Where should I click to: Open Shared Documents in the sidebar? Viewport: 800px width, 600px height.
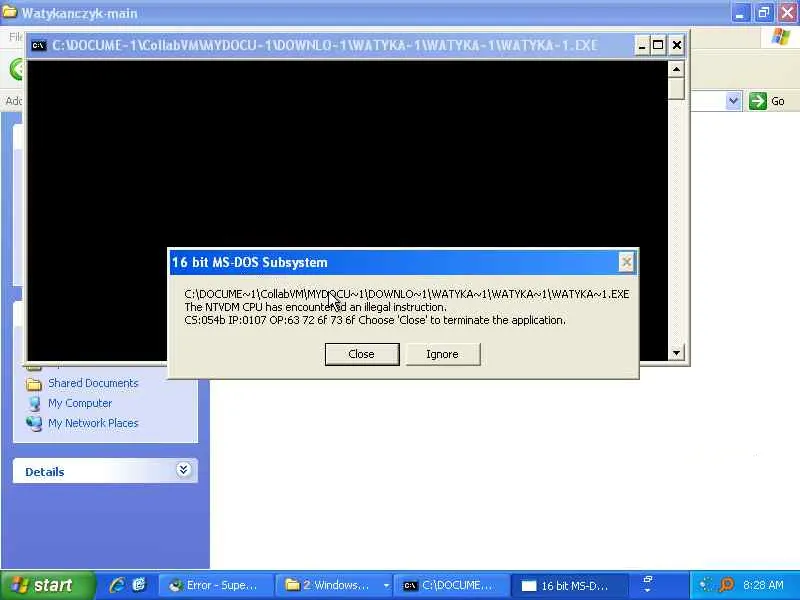pyautogui.click(x=93, y=383)
